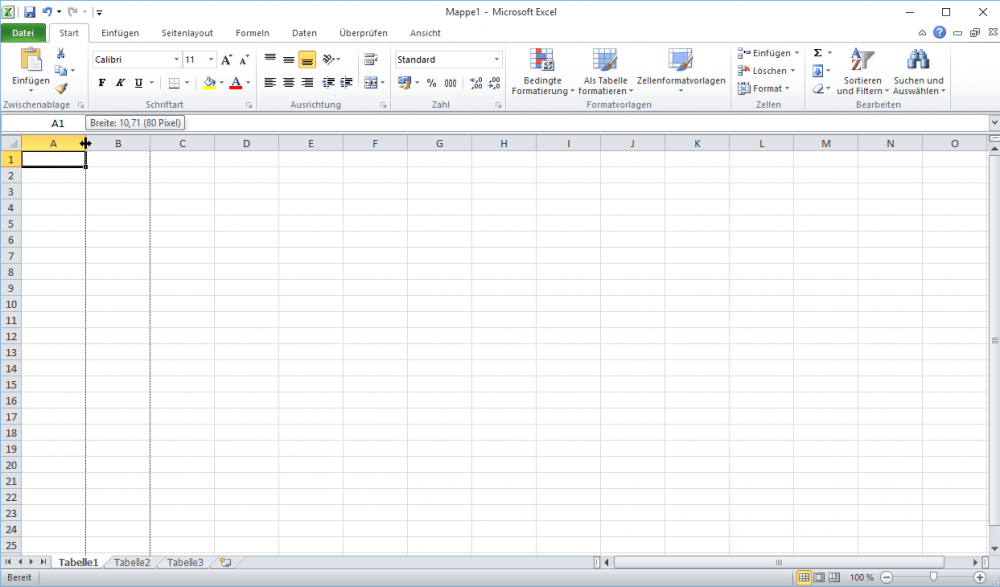Click the font color A icon
This screenshot has height=587, width=1000.
pos(235,82)
